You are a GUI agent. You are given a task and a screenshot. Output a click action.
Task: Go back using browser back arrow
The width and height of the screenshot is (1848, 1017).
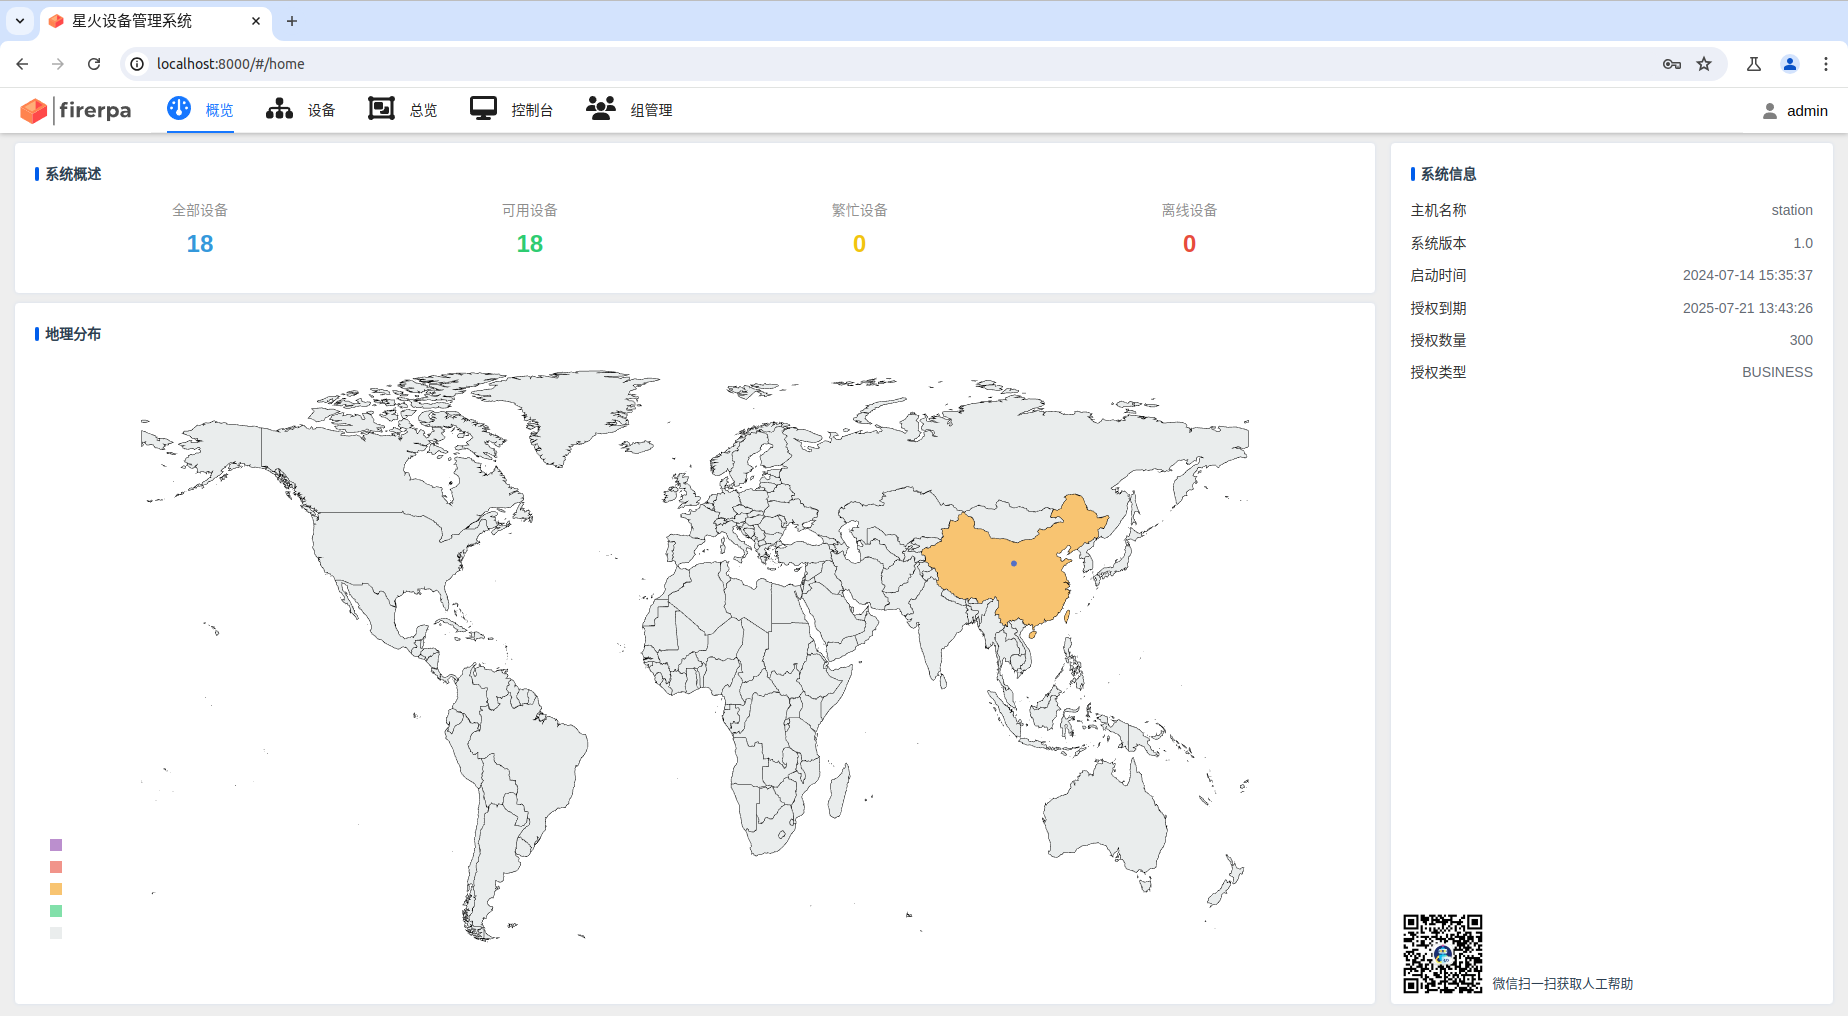click(x=22, y=64)
